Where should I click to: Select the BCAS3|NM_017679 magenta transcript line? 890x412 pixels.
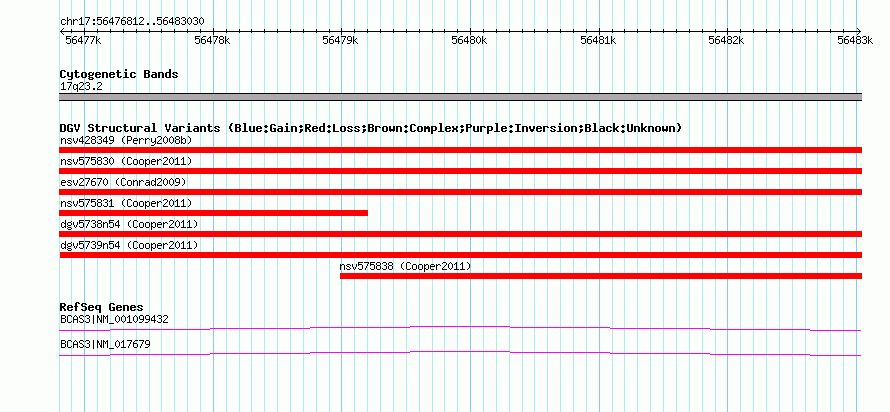(x=460, y=354)
